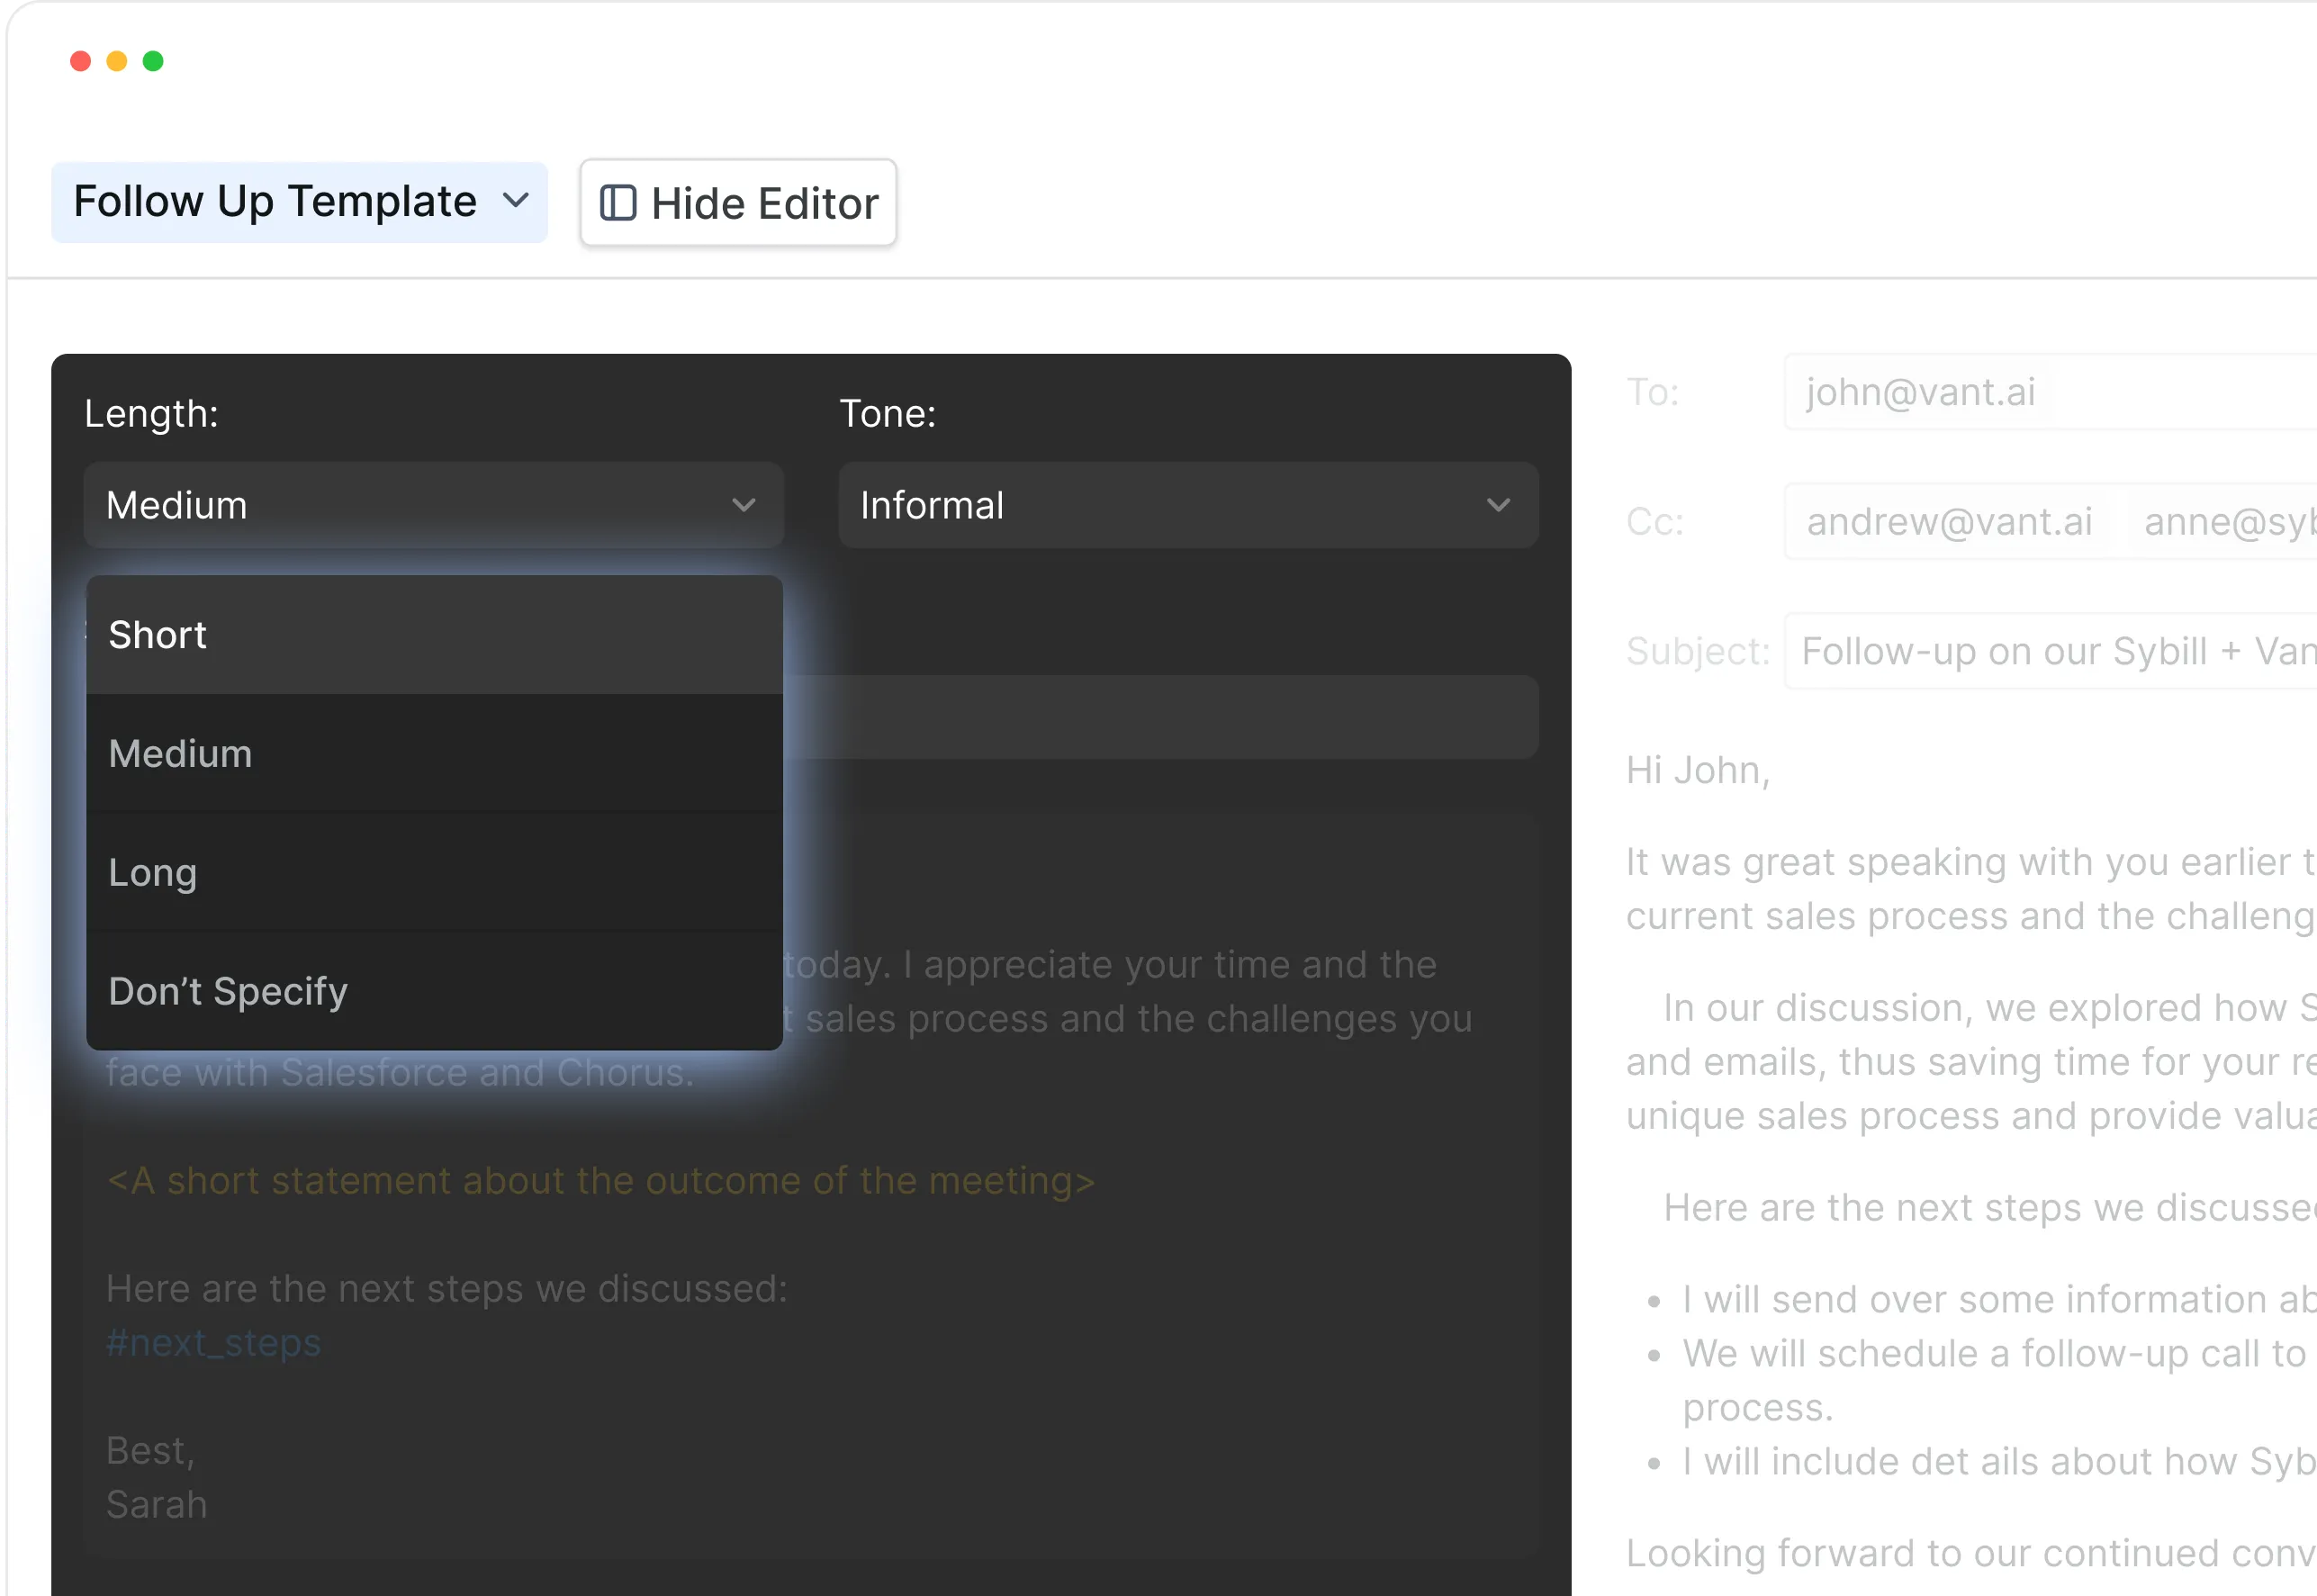Expand the Length dropdown showing Medium
2317x1596 pixels.
click(x=433, y=505)
